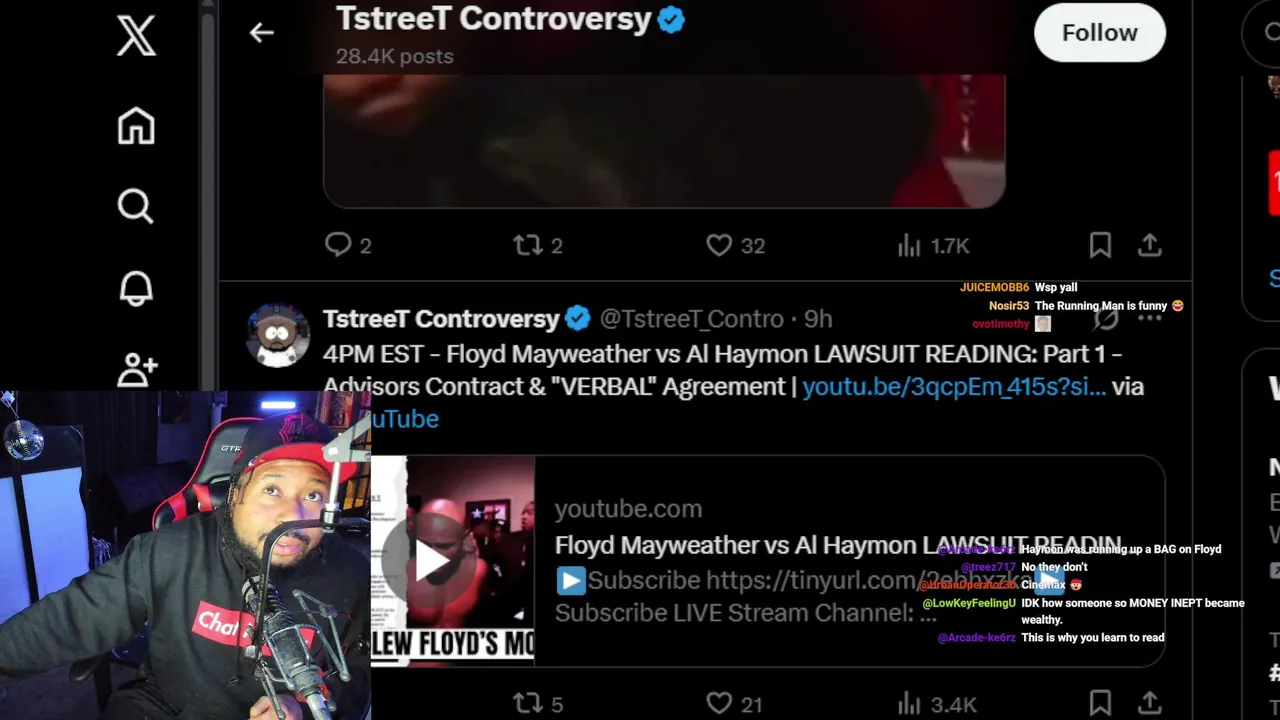Open the youtu.be link in post
Viewport: 1280px width, 720px height.
954,387
